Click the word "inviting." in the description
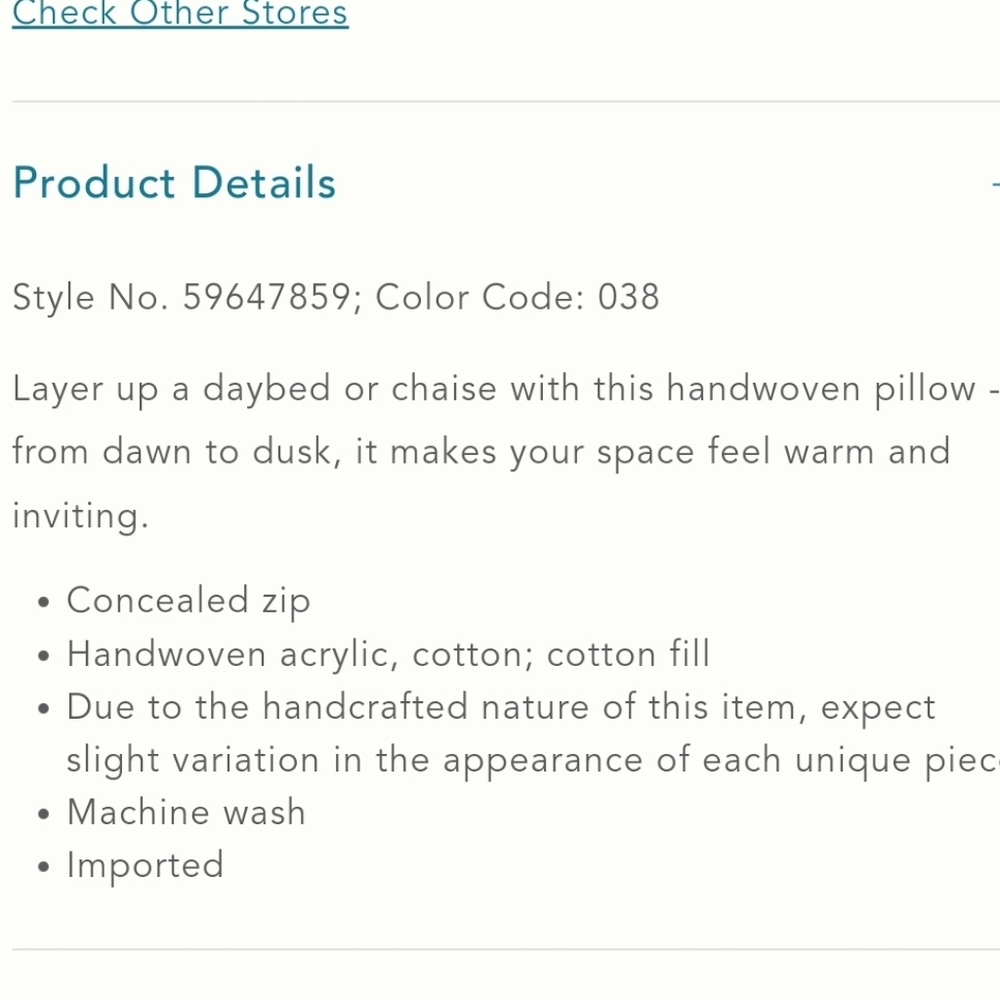The image size is (1000, 1000). coord(80,516)
